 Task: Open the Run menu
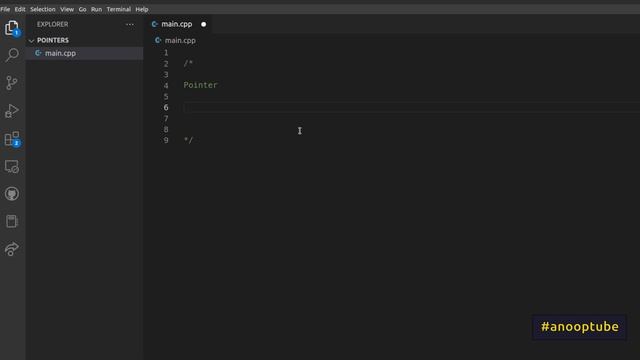[96, 9]
